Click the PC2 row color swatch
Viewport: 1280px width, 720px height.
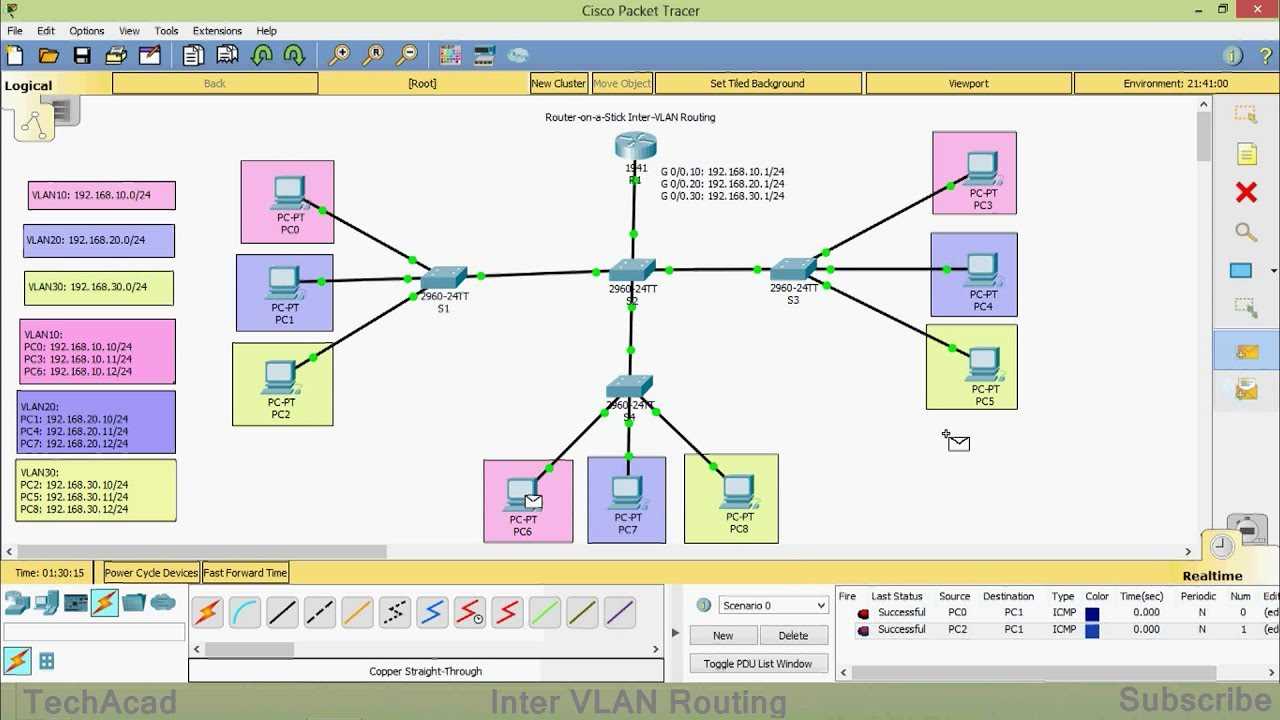[x=1092, y=630]
